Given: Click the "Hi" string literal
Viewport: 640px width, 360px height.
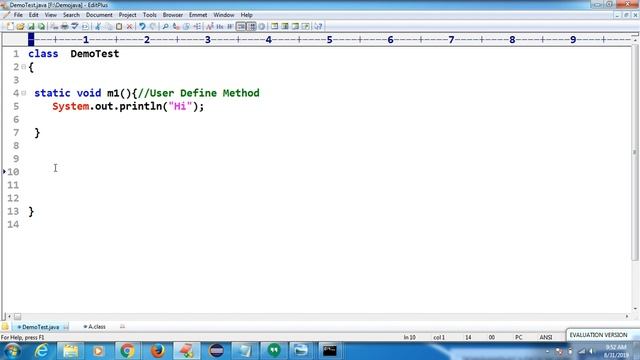Looking at the screenshot, I should (x=180, y=107).
